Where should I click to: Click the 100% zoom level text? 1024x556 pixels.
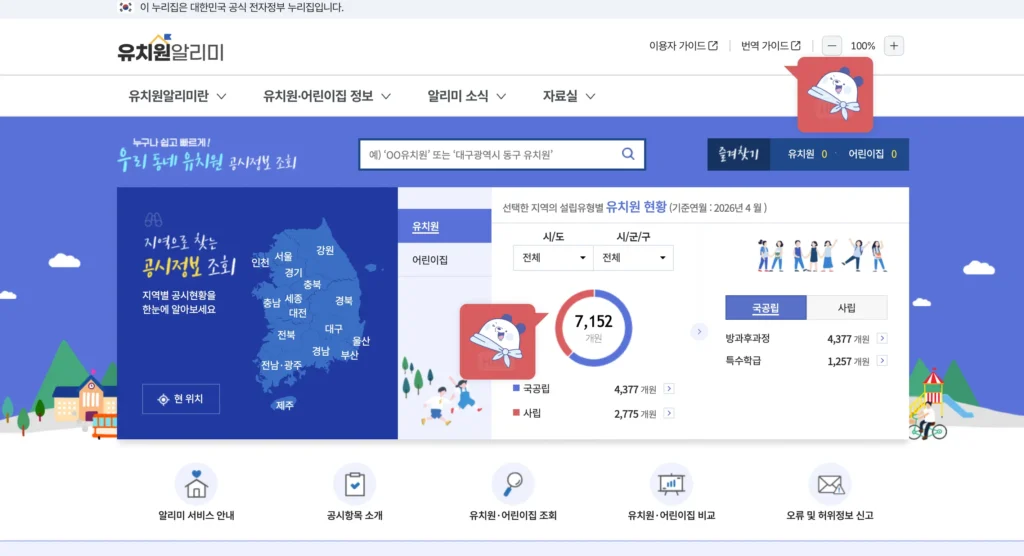863,46
